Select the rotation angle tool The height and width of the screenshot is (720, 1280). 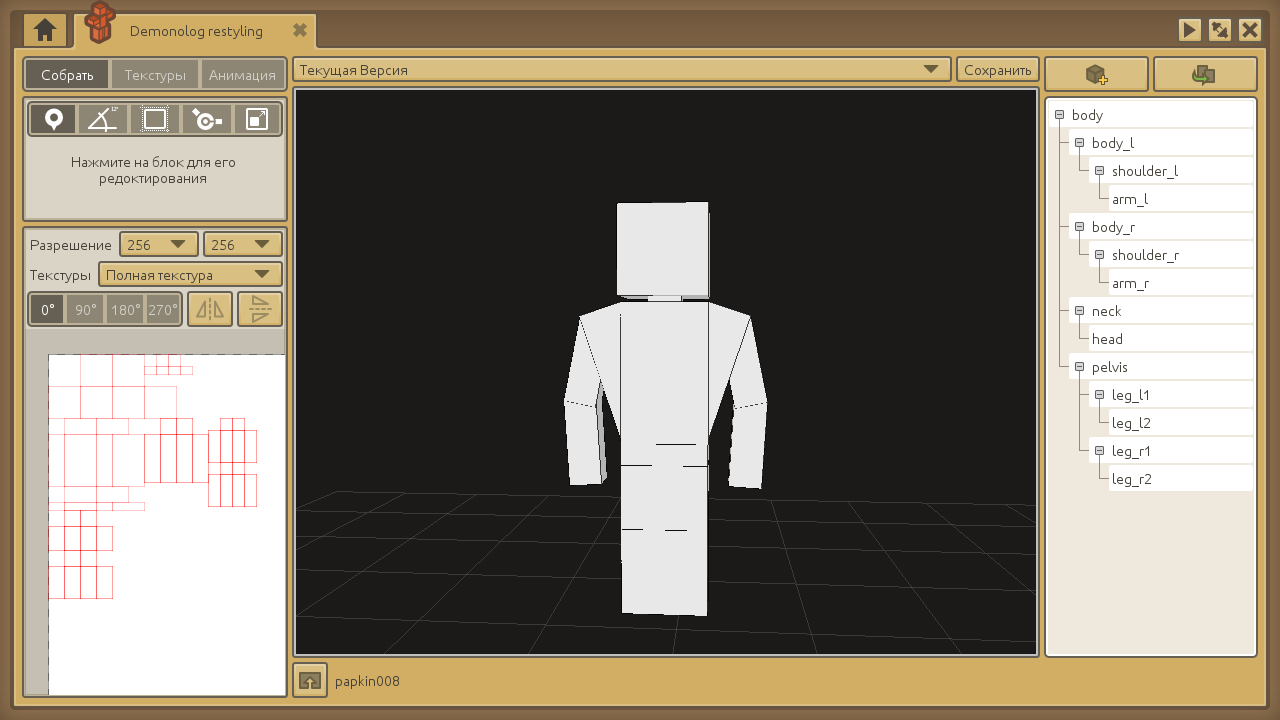pyautogui.click(x=103, y=120)
